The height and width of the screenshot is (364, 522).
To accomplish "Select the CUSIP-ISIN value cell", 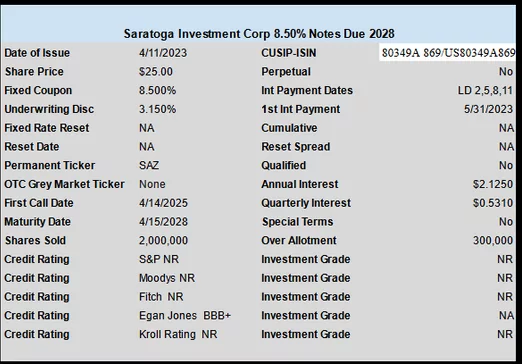I will point(447,53).
